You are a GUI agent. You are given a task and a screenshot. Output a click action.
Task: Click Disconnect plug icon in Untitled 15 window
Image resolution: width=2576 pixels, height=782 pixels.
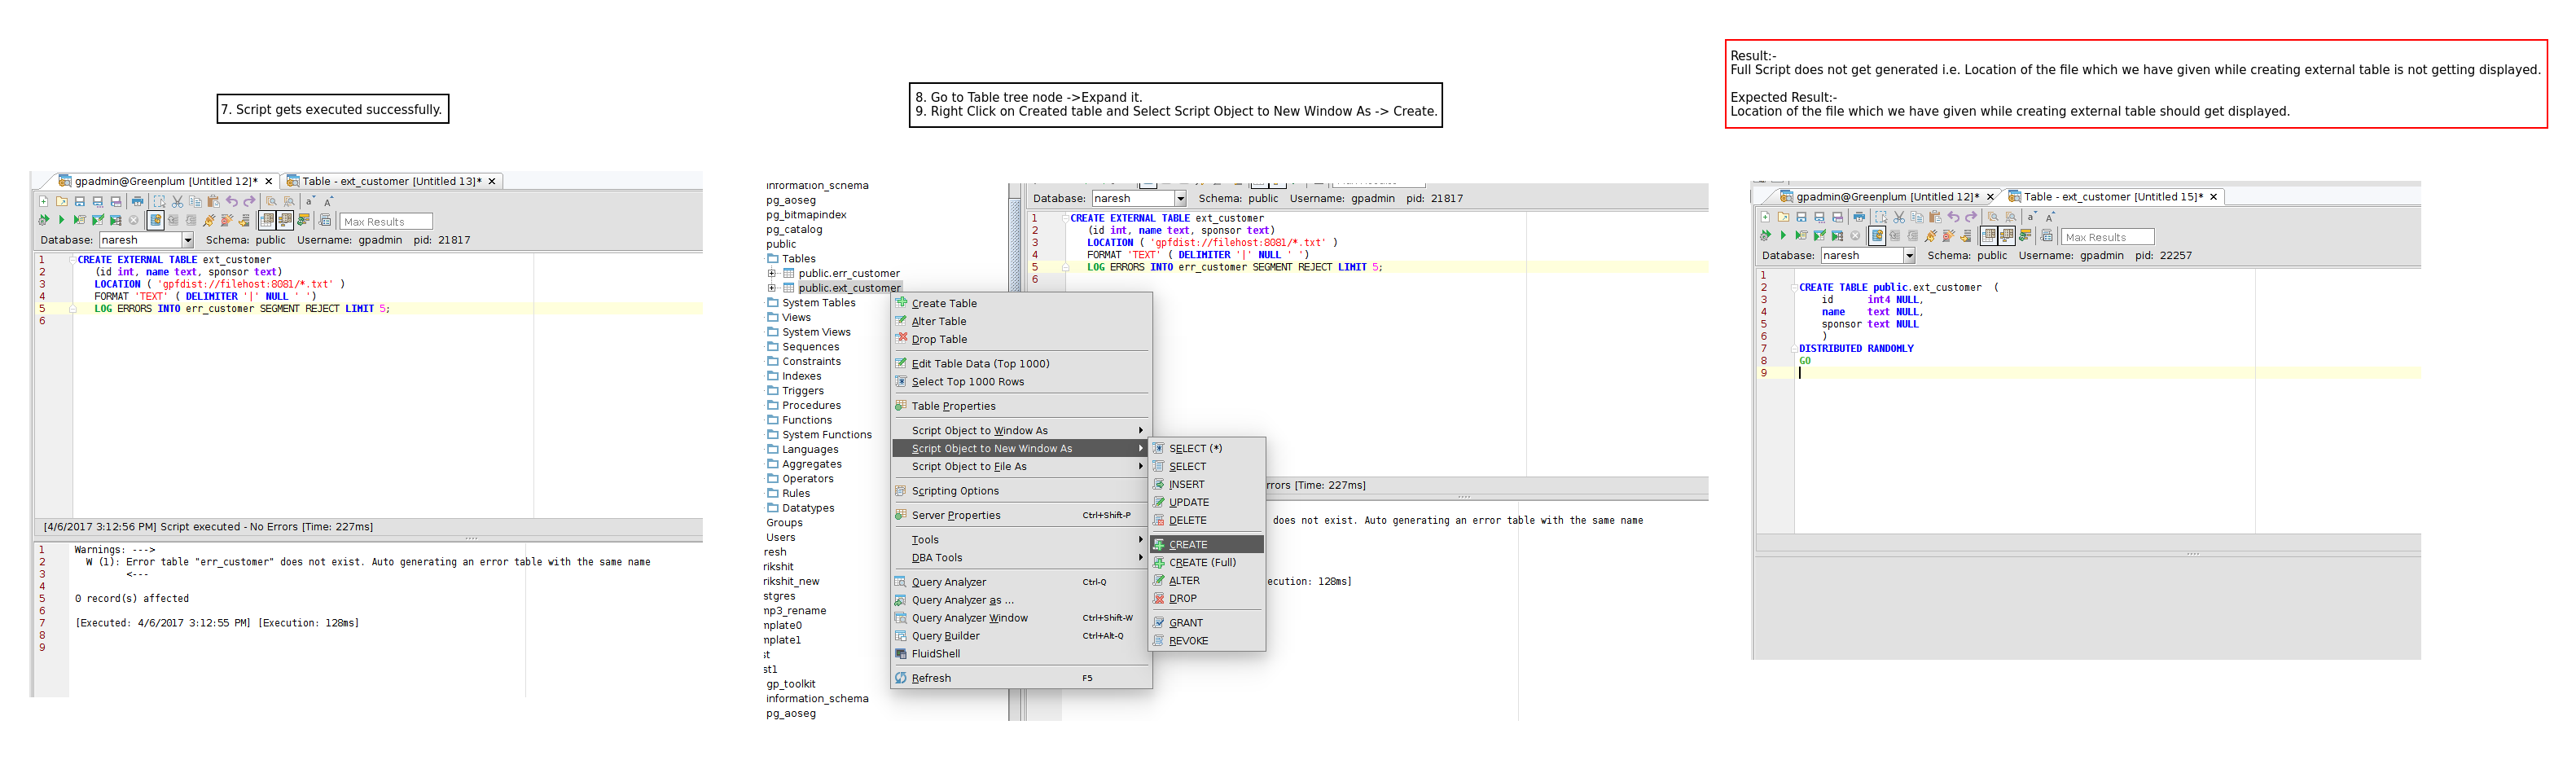pyautogui.click(x=1948, y=236)
